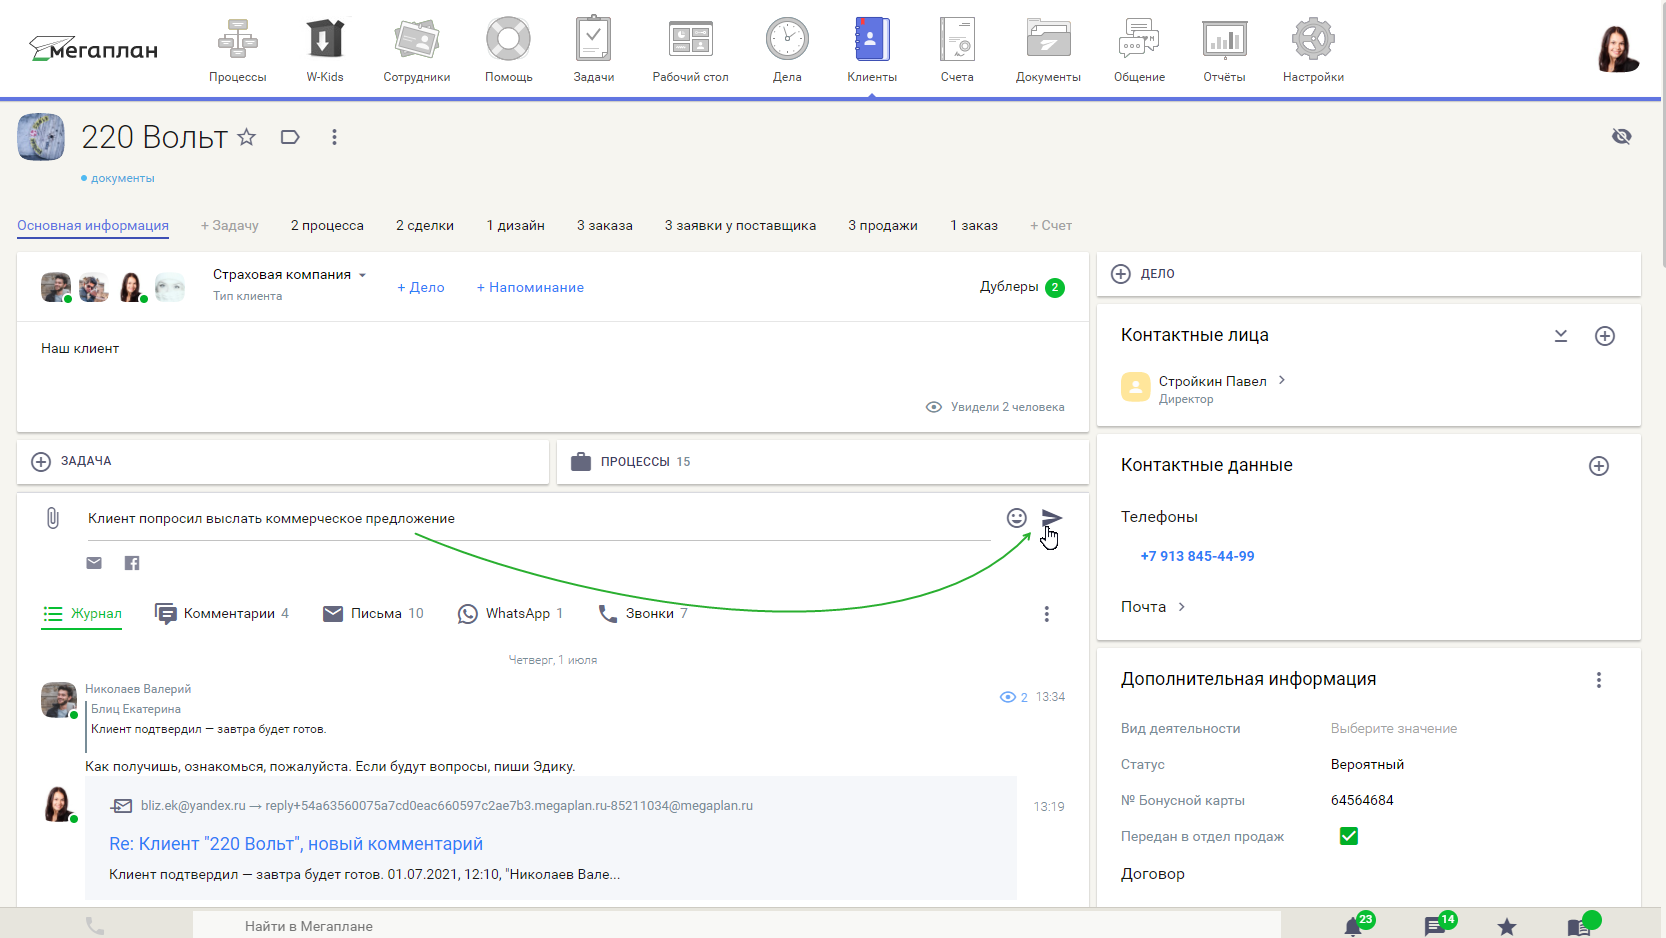Call phone +7 913 845-44-99
This screenshot has width=1666, height=938.
pyautogui.click(x=1197, y=556)
